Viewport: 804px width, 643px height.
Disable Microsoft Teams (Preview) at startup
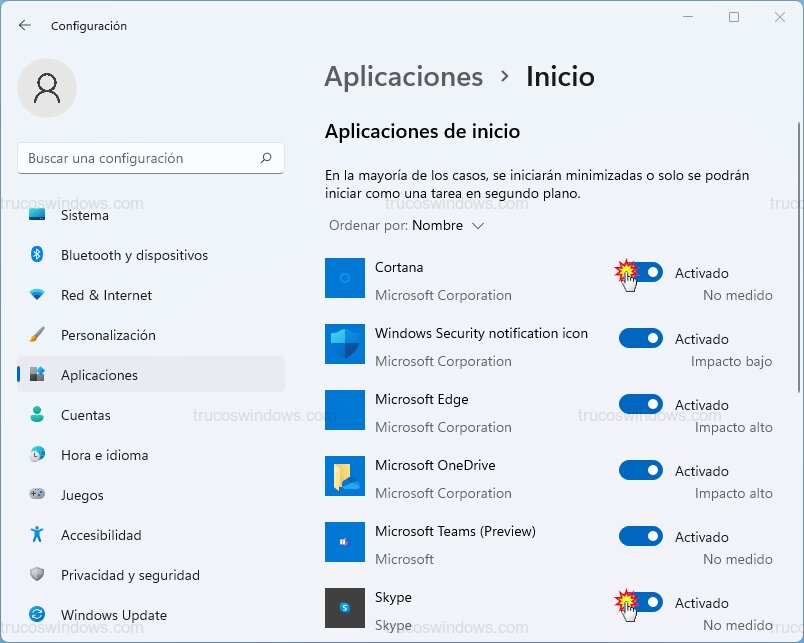[640, 536]
